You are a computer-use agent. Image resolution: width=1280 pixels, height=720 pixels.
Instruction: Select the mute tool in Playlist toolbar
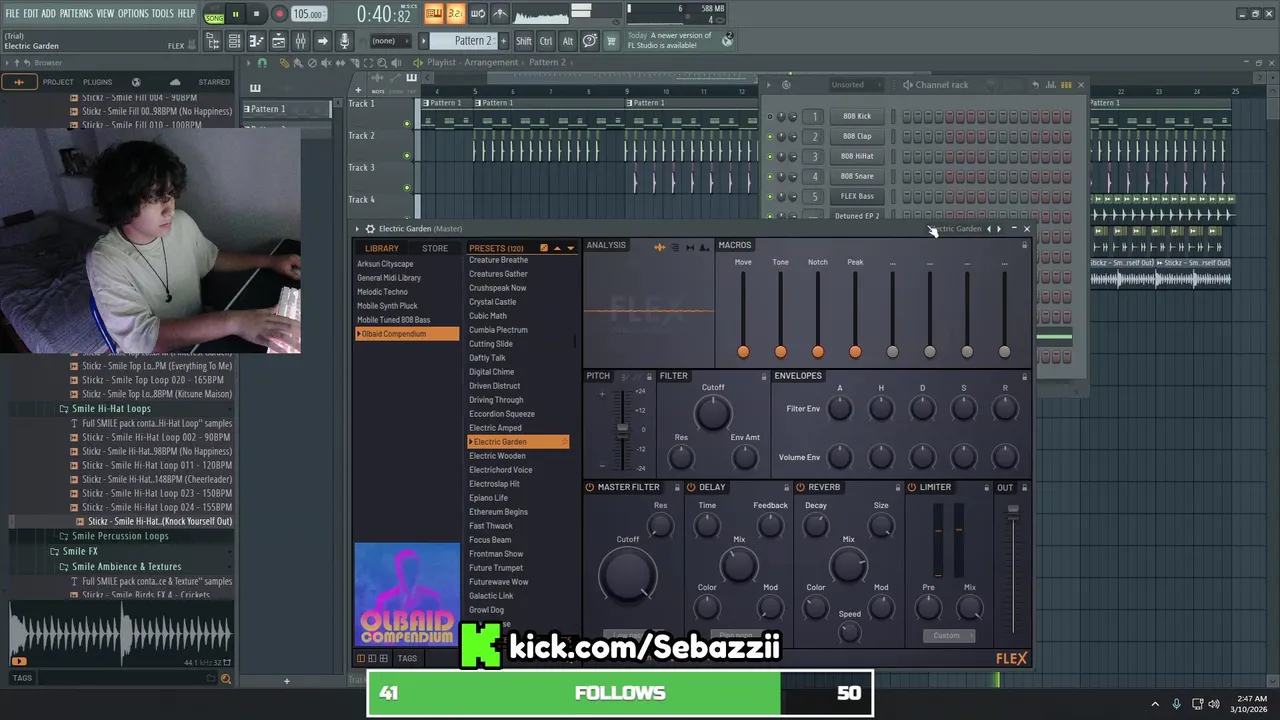coord(325,62)
